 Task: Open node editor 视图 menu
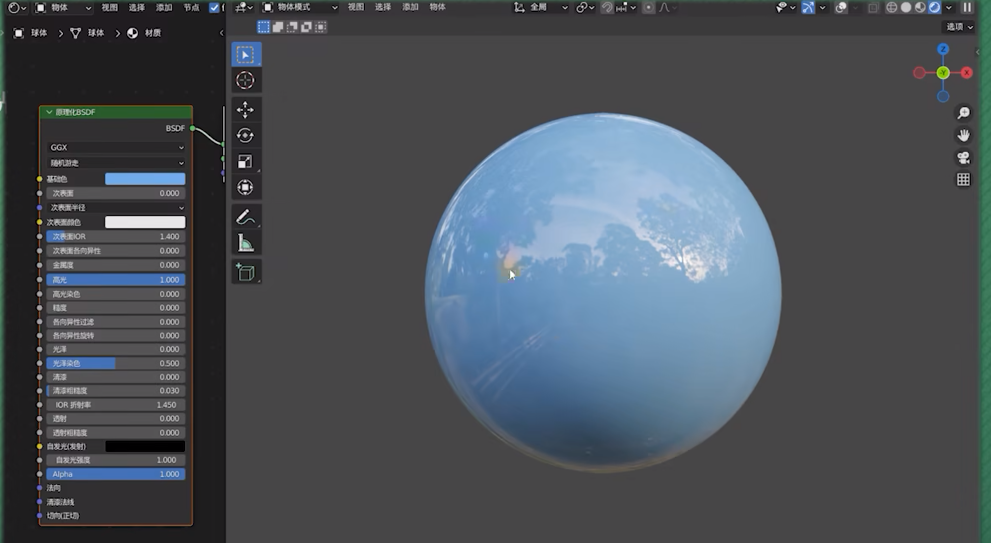pyautogui.click(x=109, y=8)
